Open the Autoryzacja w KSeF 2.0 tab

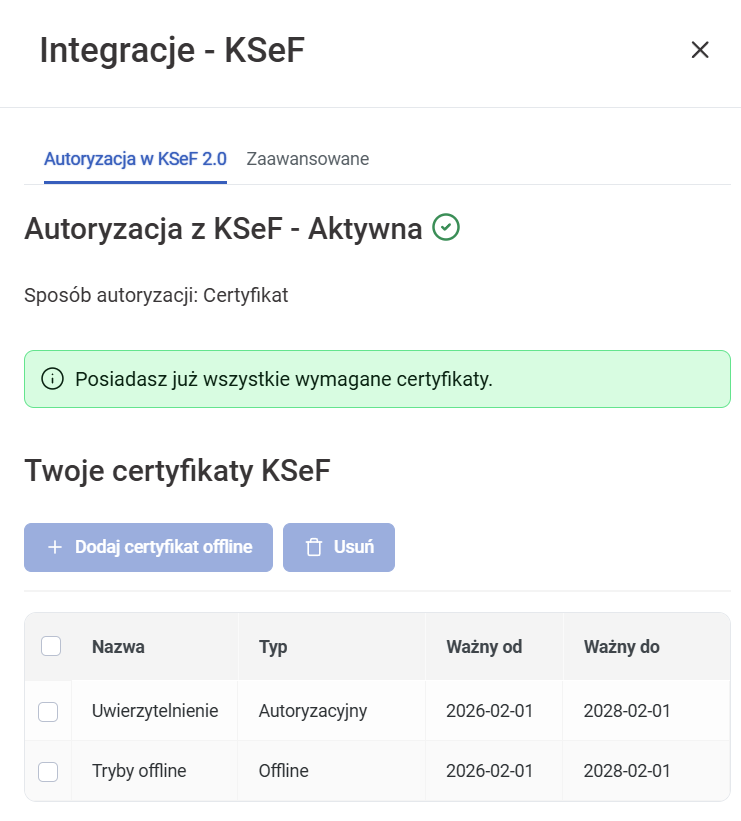135,159
